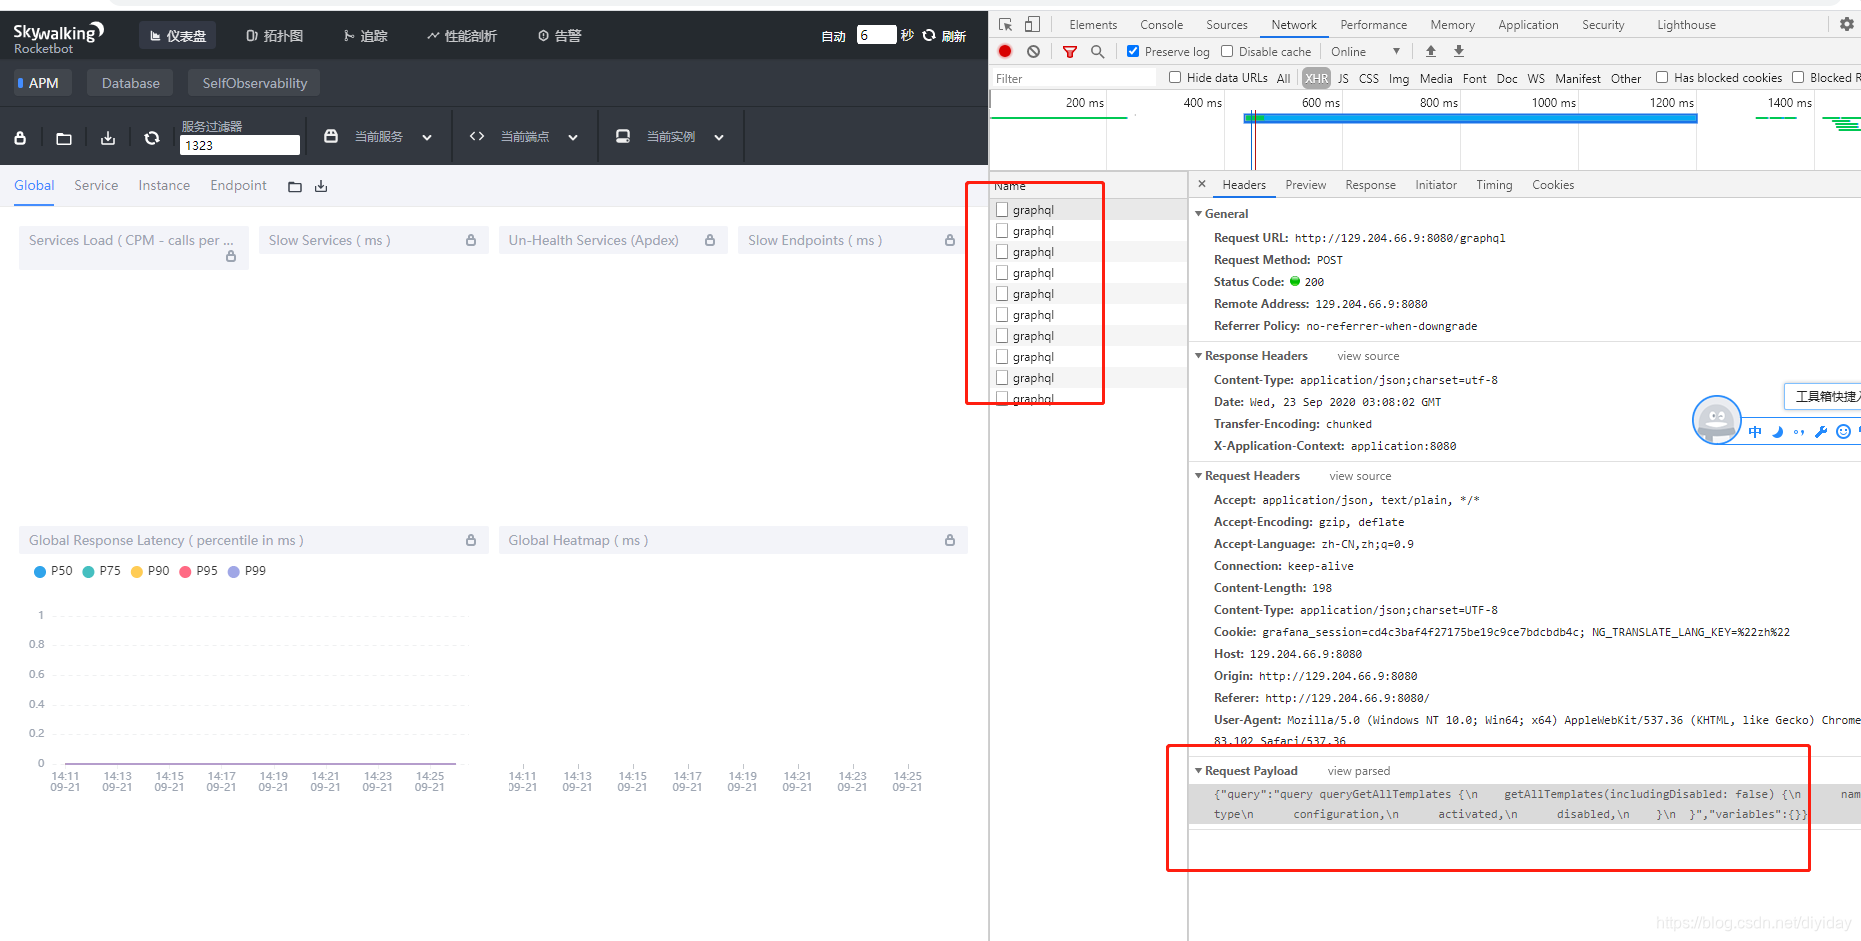Image resolution: width=1861 pixels, height=941 pixels.
Task: Click the clear network log icon
Action: [1033, 51]
